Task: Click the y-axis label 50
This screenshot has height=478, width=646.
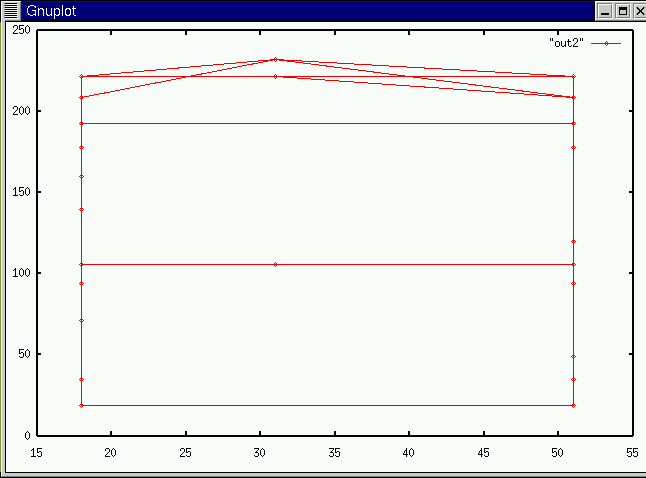Action: tap(24, 354)
